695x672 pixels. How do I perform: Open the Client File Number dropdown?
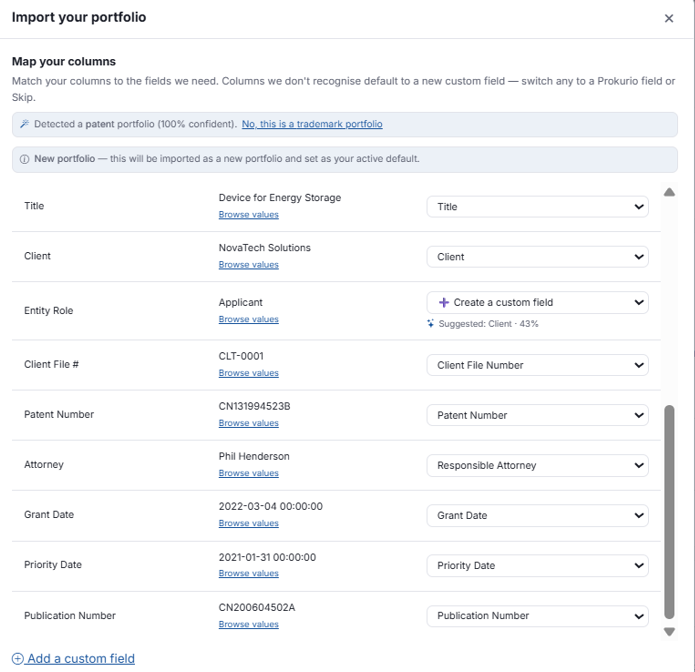[537, 365]
